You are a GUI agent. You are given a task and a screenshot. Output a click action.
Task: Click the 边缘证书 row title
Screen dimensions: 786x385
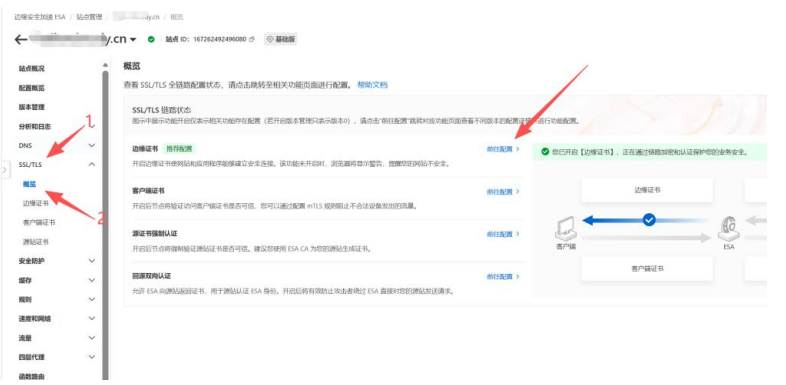pyautogui.click(x=145, y=149)
